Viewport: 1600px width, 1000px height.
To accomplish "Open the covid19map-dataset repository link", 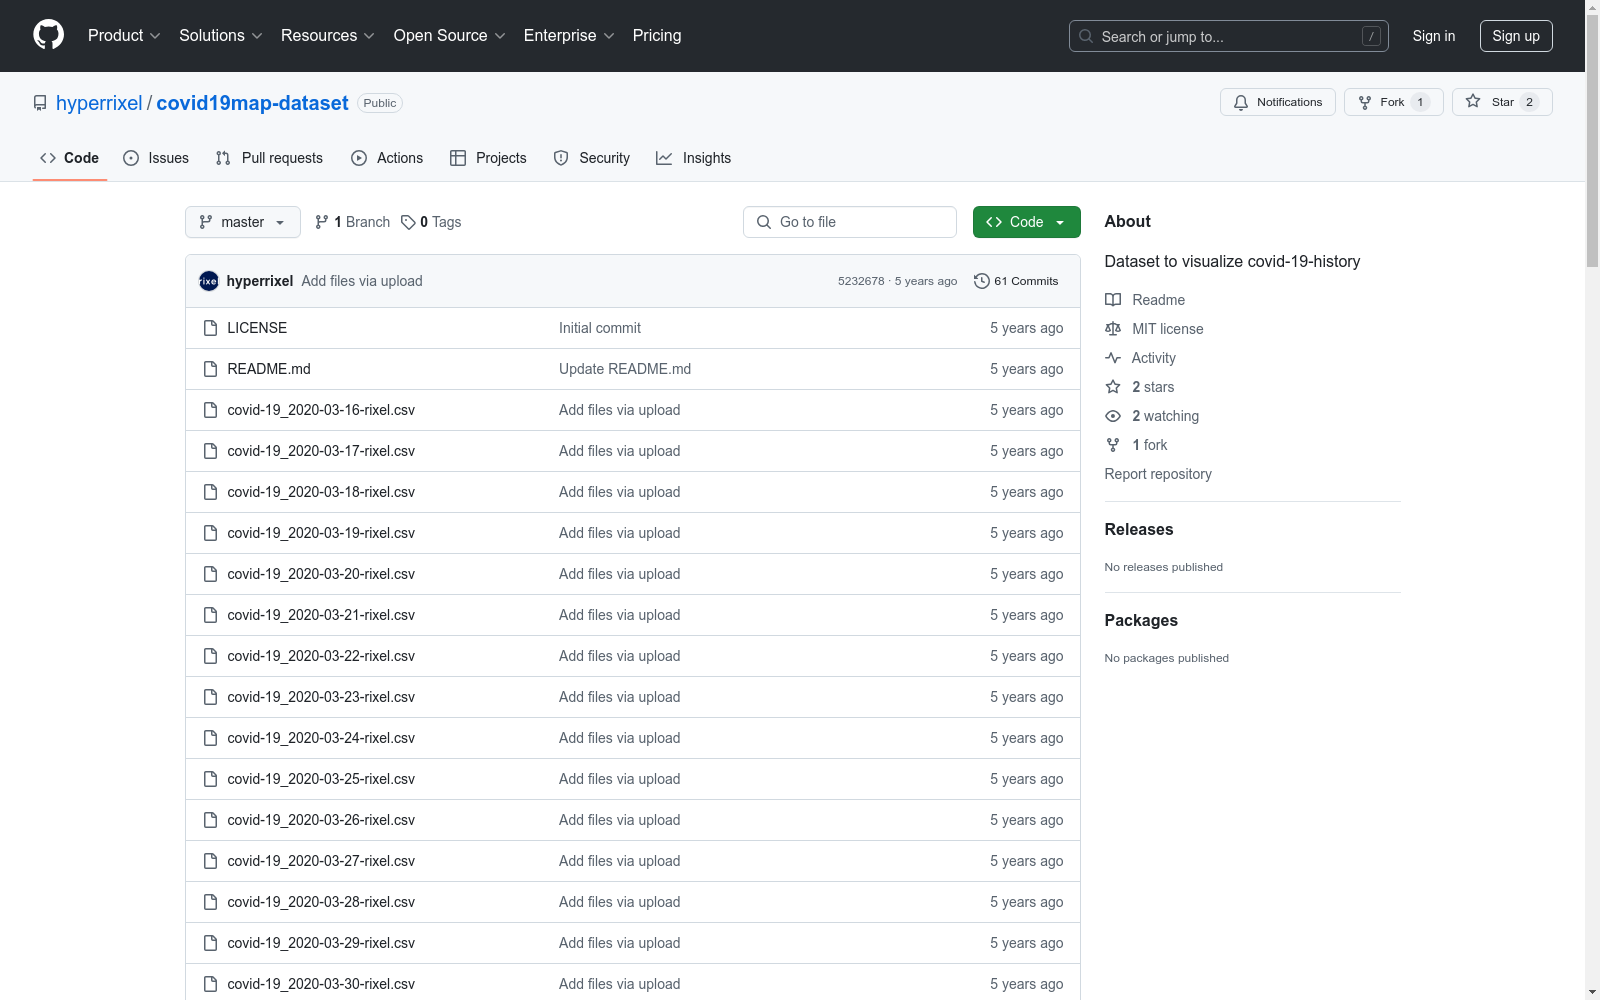I will click(252, 103).
